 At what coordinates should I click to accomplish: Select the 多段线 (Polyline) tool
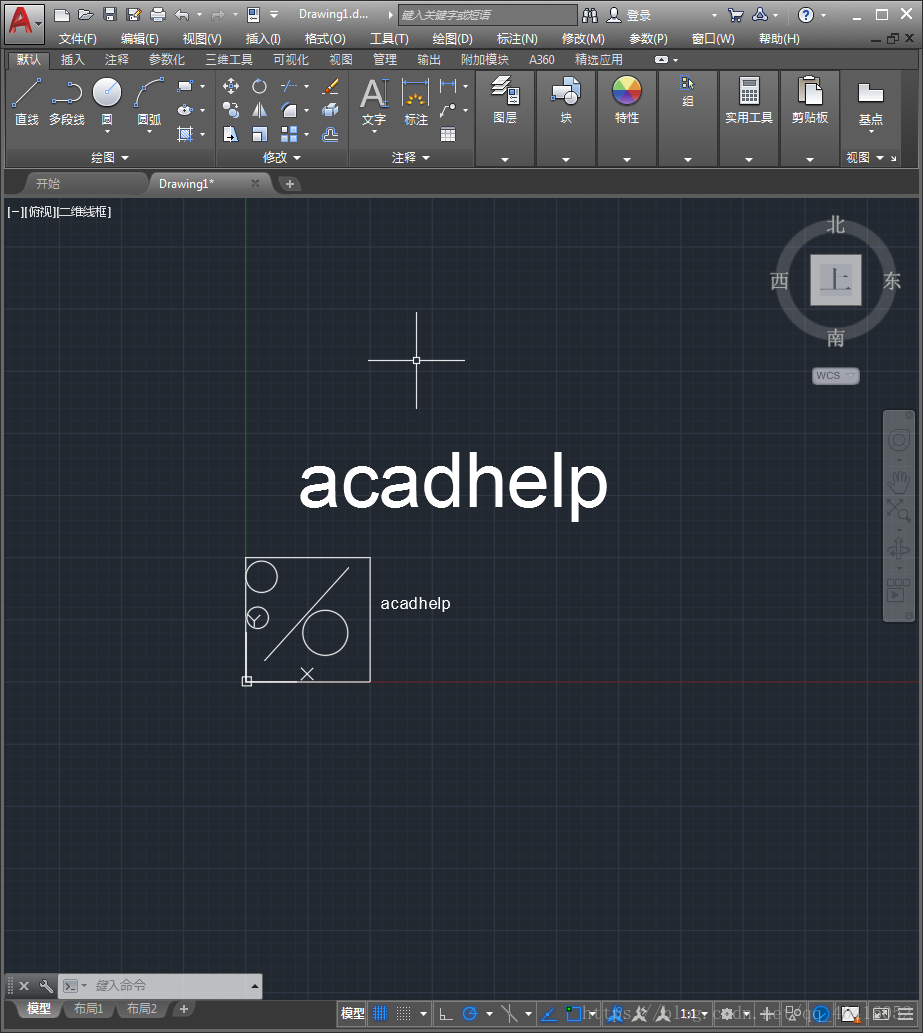67,101
